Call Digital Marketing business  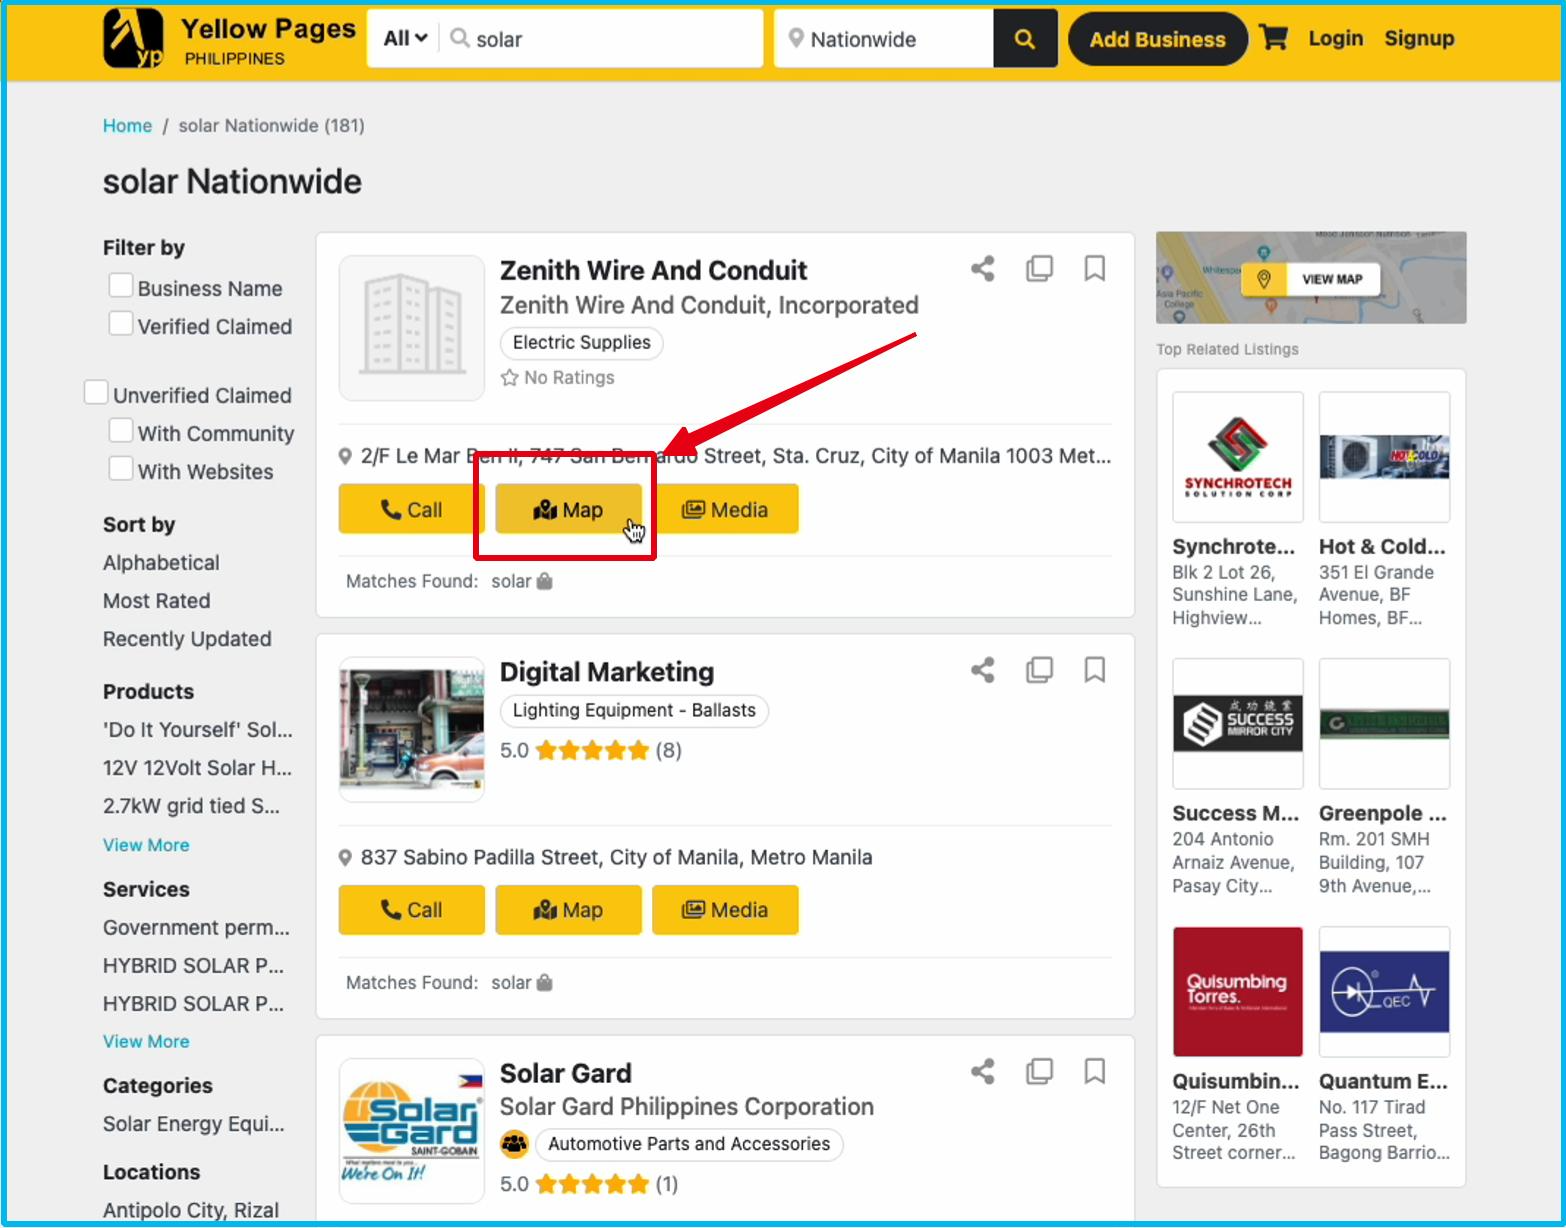411,909
